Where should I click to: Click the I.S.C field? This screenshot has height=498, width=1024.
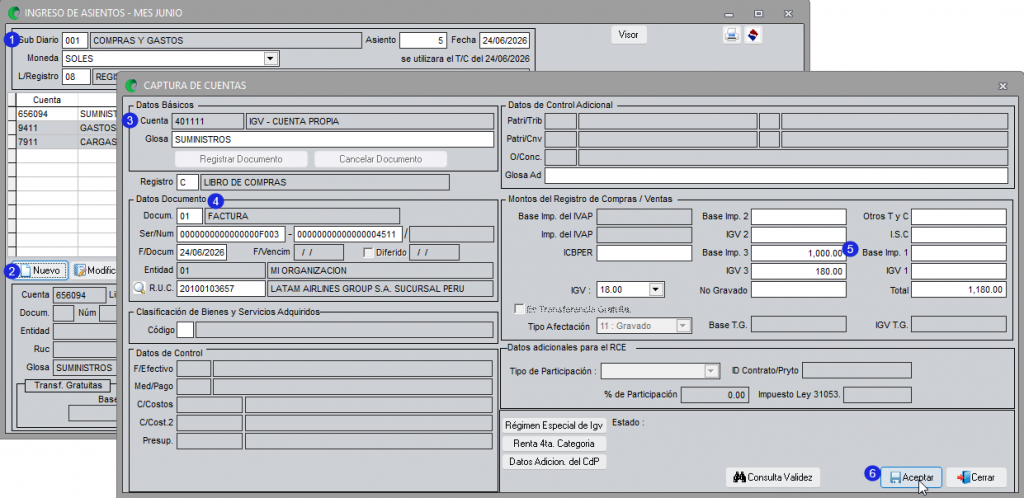tap(959, 234)
